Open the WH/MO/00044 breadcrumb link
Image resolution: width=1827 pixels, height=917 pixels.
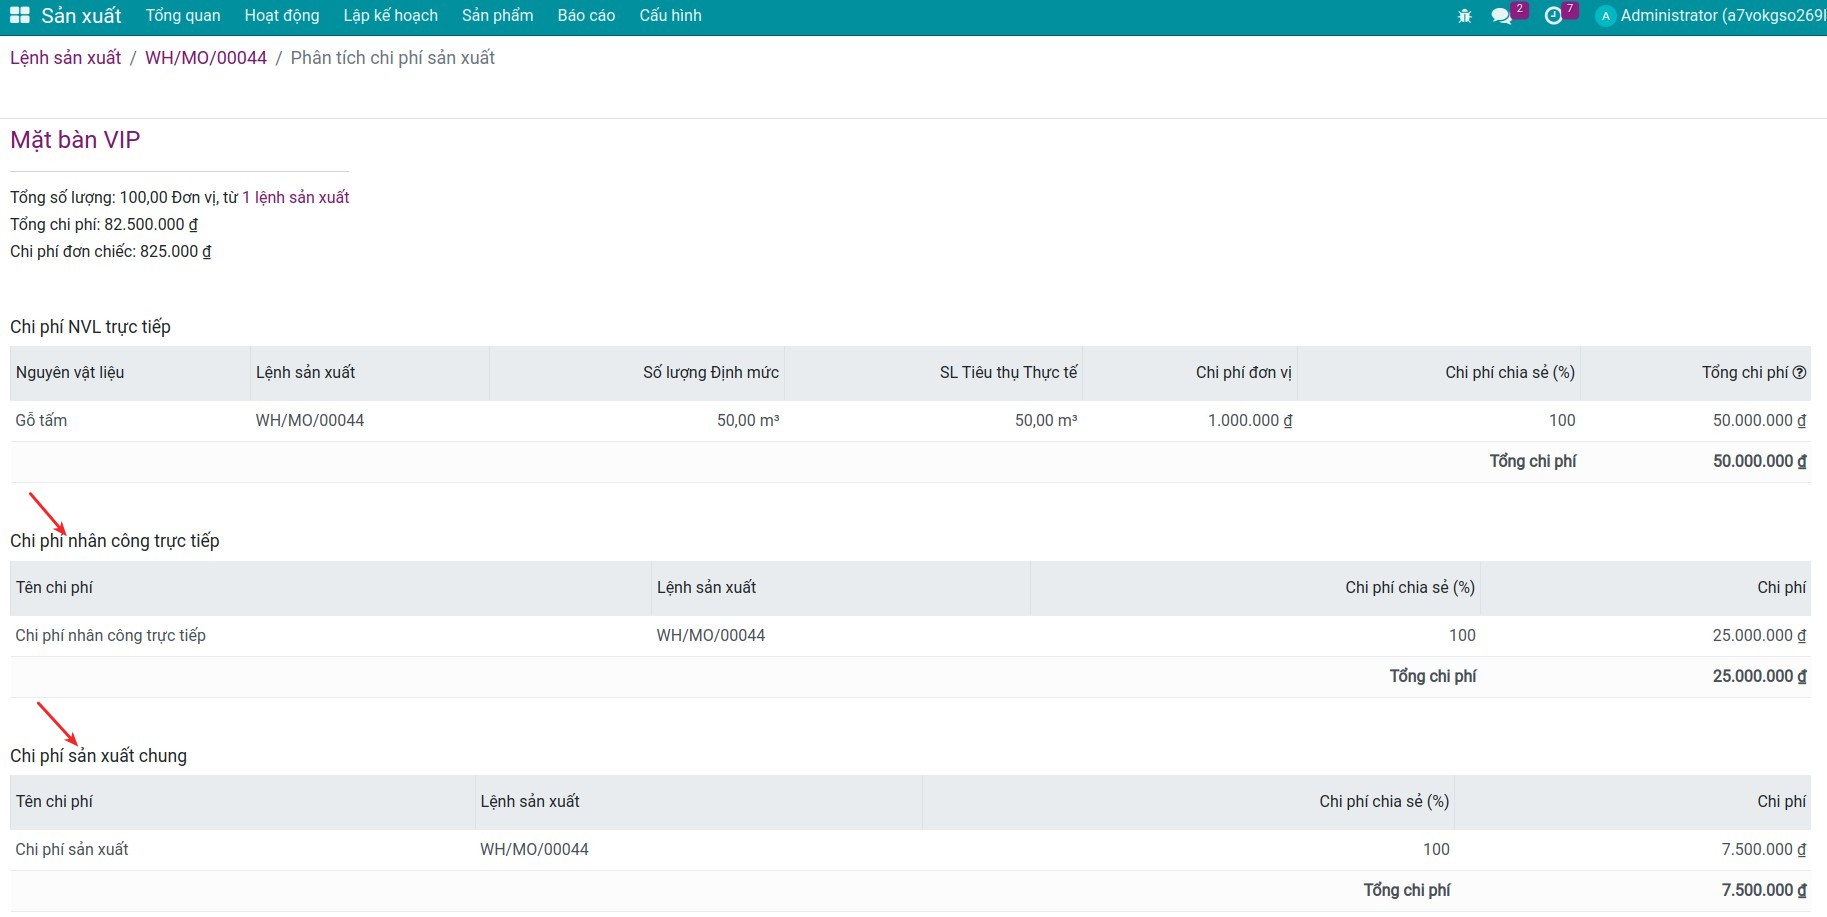pos(206,58)
